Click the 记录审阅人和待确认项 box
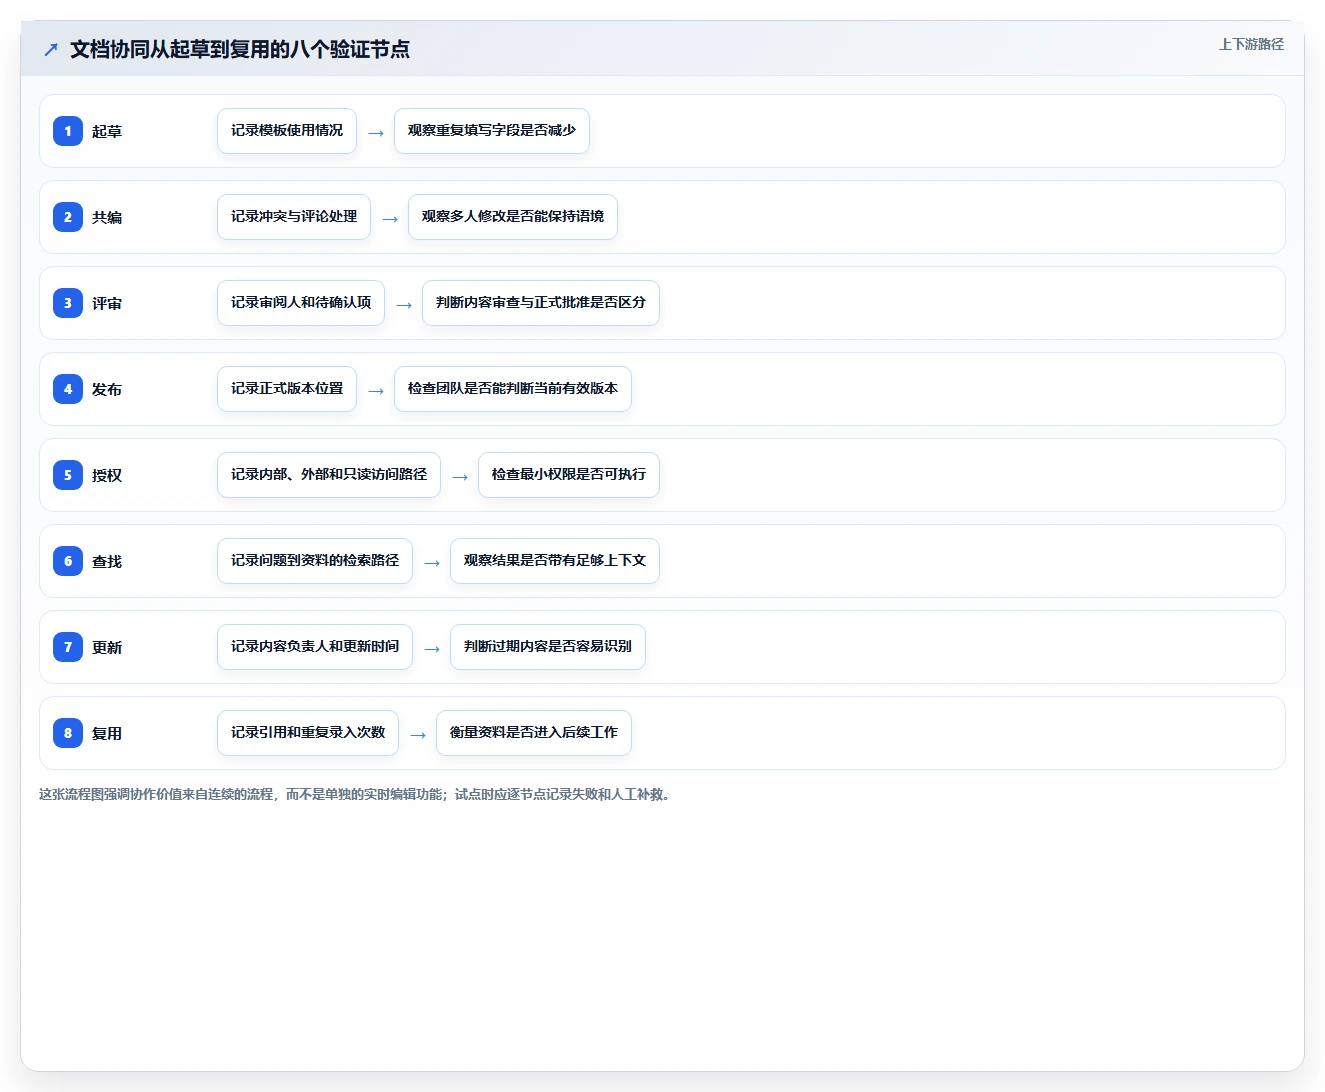This screenshot has height=1092, width=1325. (x=301, y=303)
